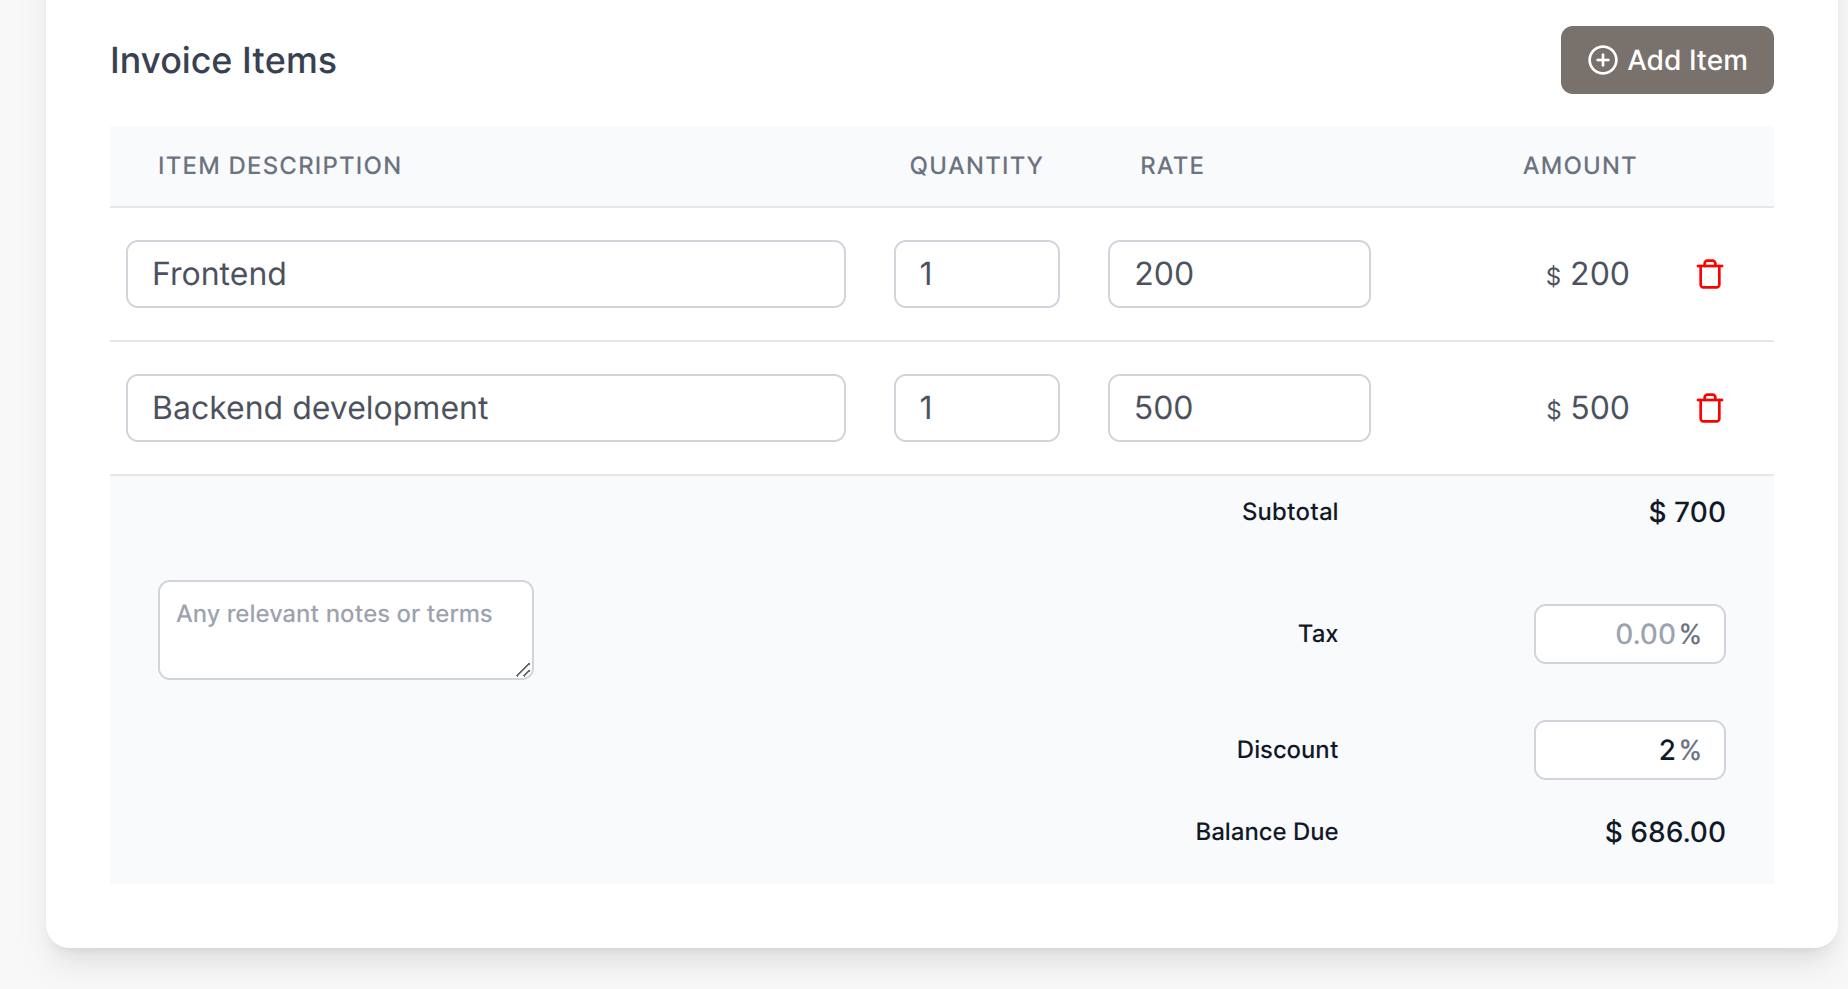Select the Backend development description field
Image resolution: width=1848 pixels, height=989 pixels.
(485, 408)
